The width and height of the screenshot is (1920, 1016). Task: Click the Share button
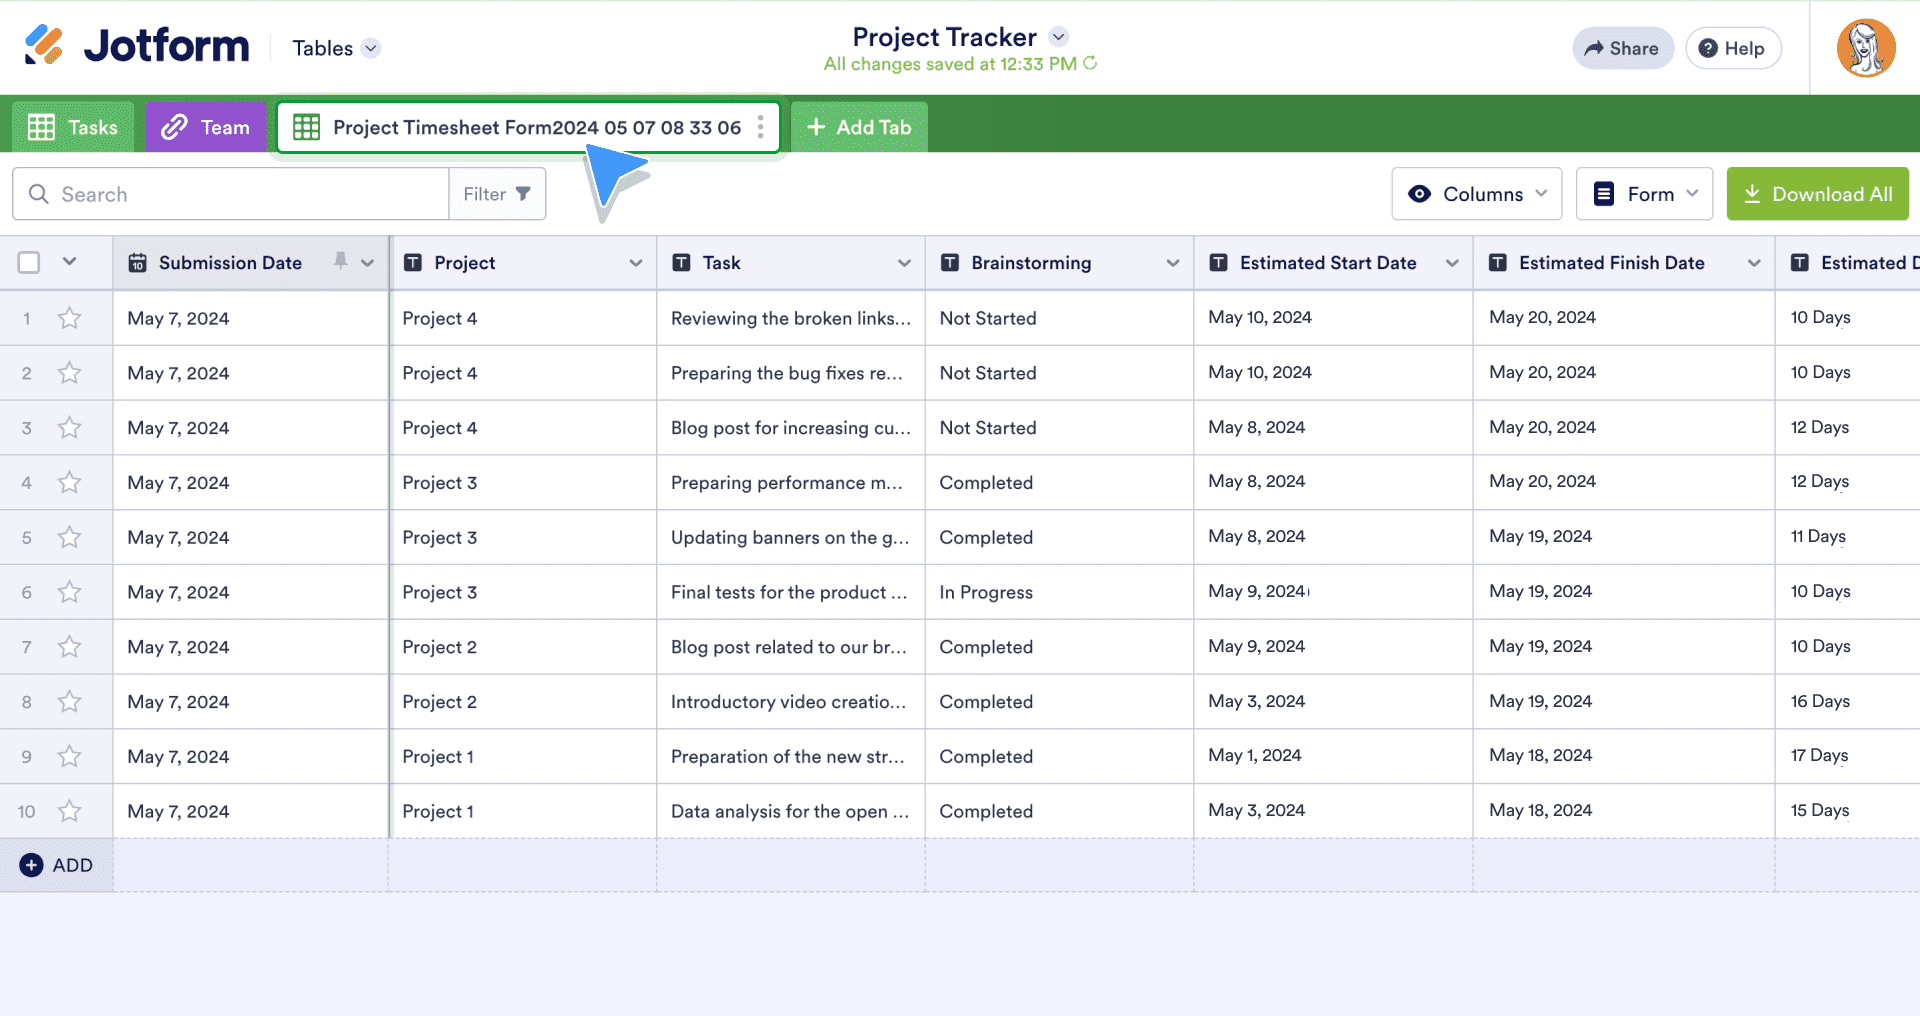[1622, 48]
